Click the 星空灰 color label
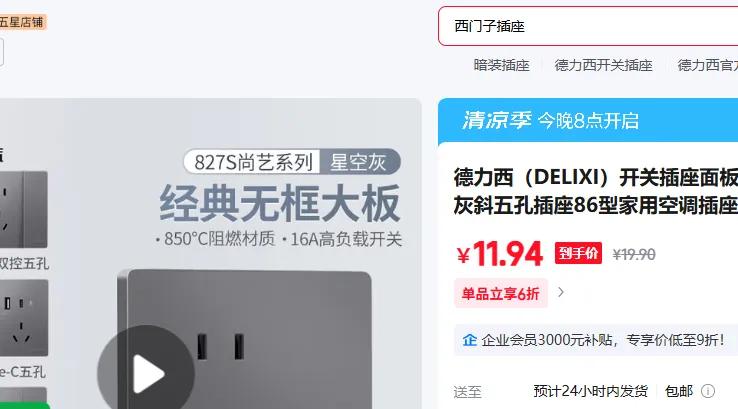Viewport: 738px width, 409px height. pos(358,162)
